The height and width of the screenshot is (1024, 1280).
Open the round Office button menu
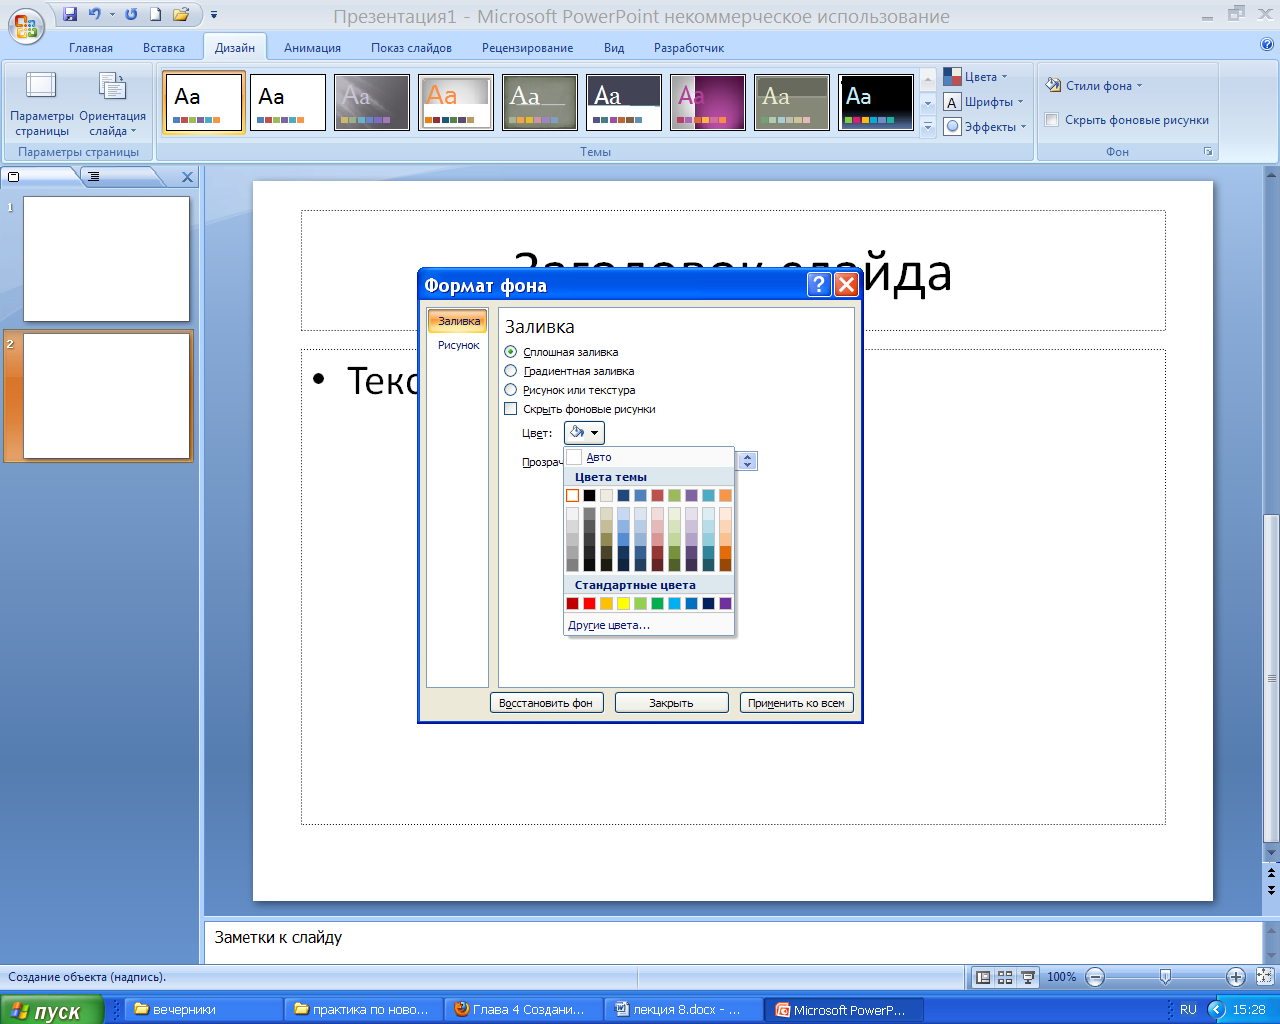pos(26,24)
